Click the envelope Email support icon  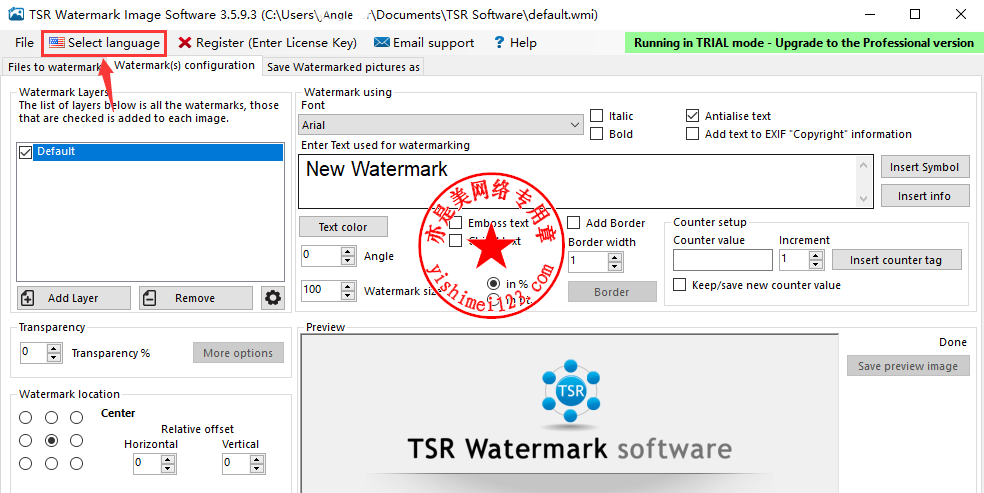coord(382,43)
